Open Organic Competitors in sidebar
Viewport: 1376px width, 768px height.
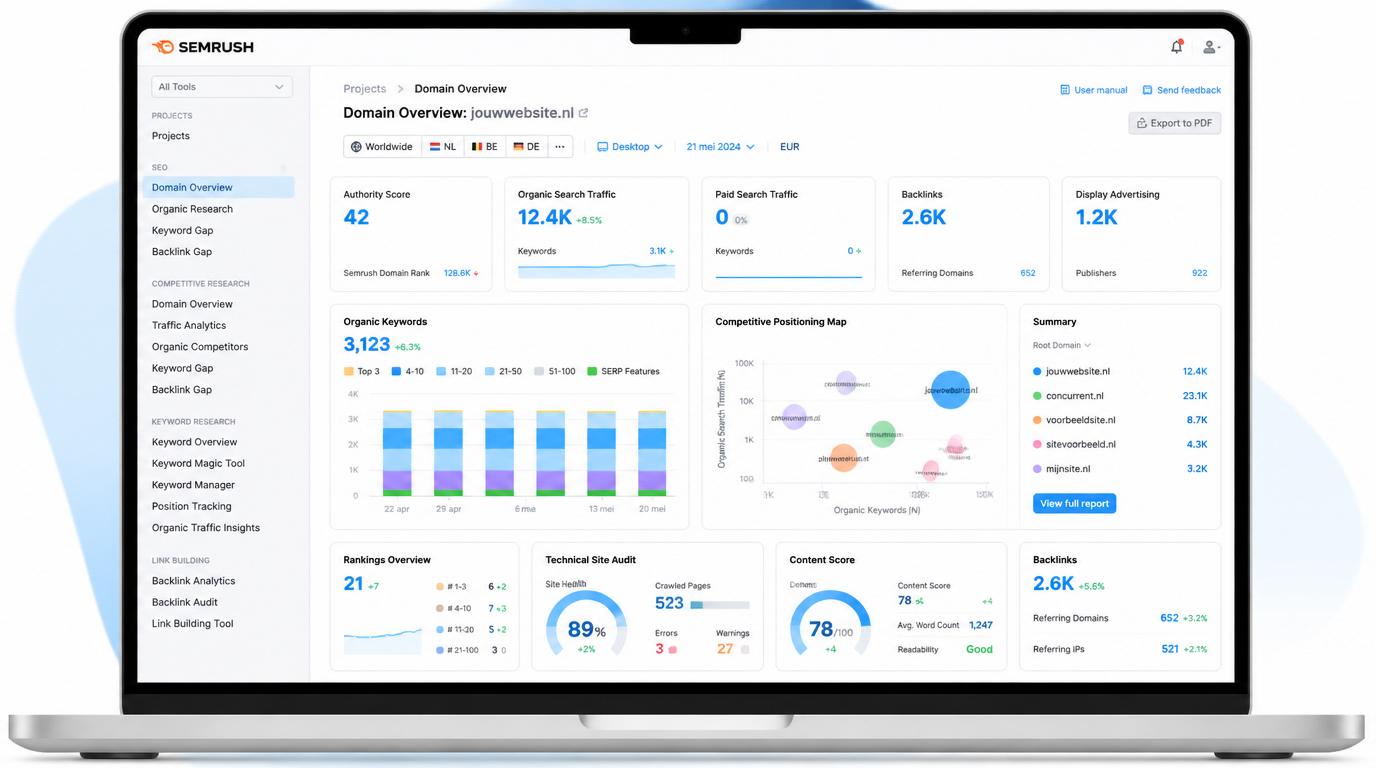click(x=200, y=347)
